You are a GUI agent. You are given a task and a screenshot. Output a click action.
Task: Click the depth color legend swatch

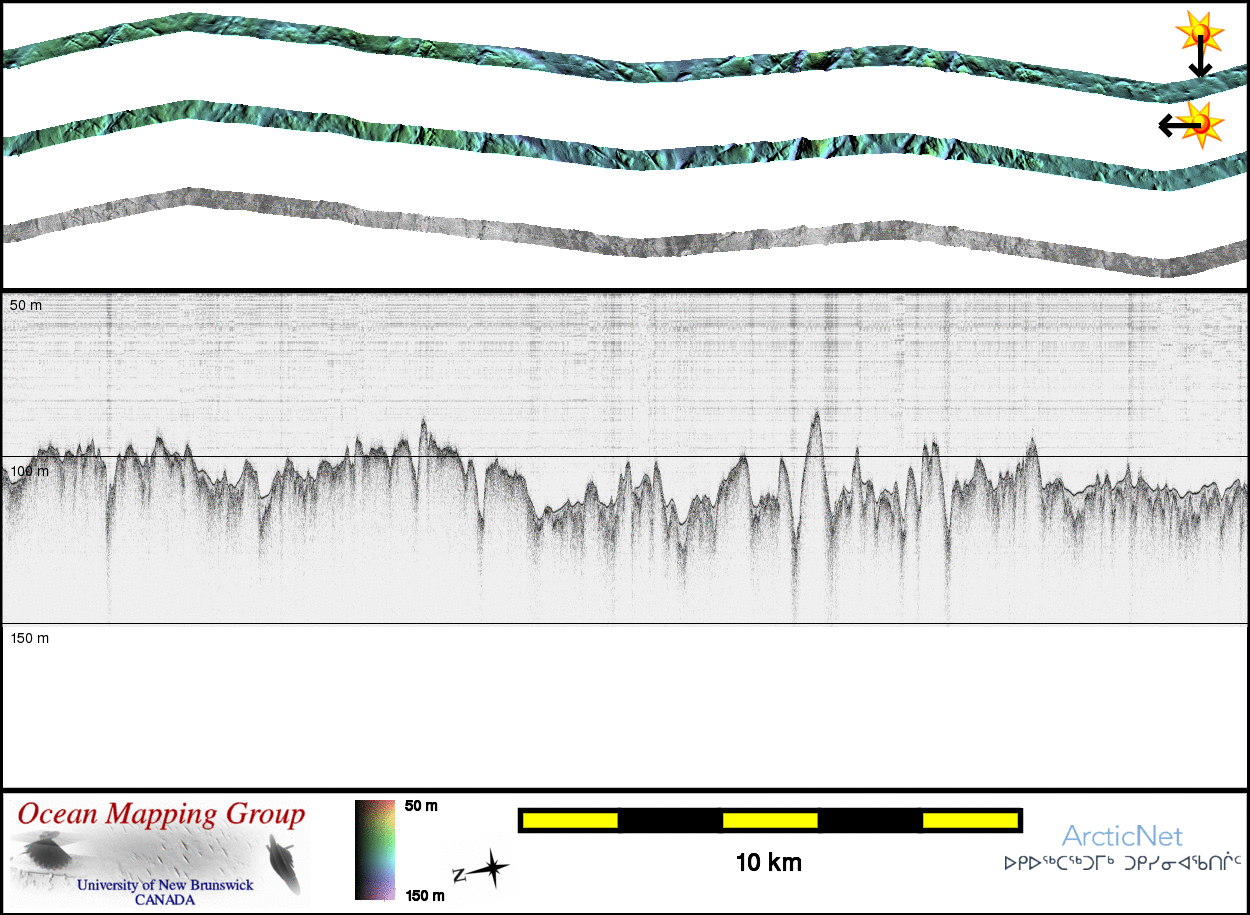point(375,850)
